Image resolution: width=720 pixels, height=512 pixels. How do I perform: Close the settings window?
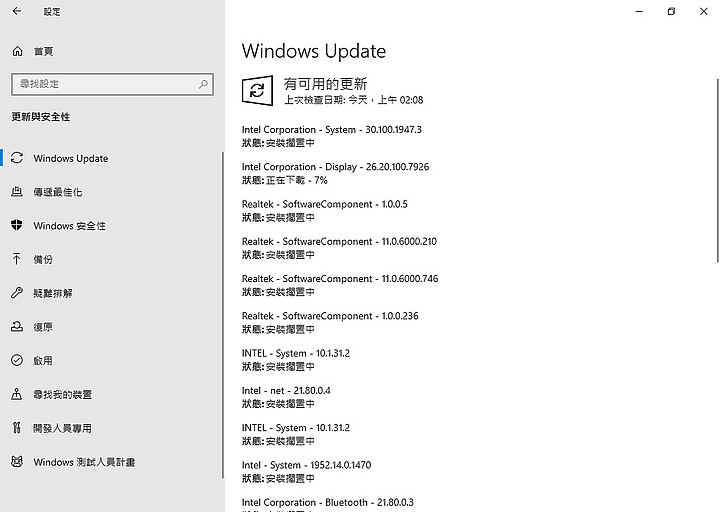coord(703,11)
